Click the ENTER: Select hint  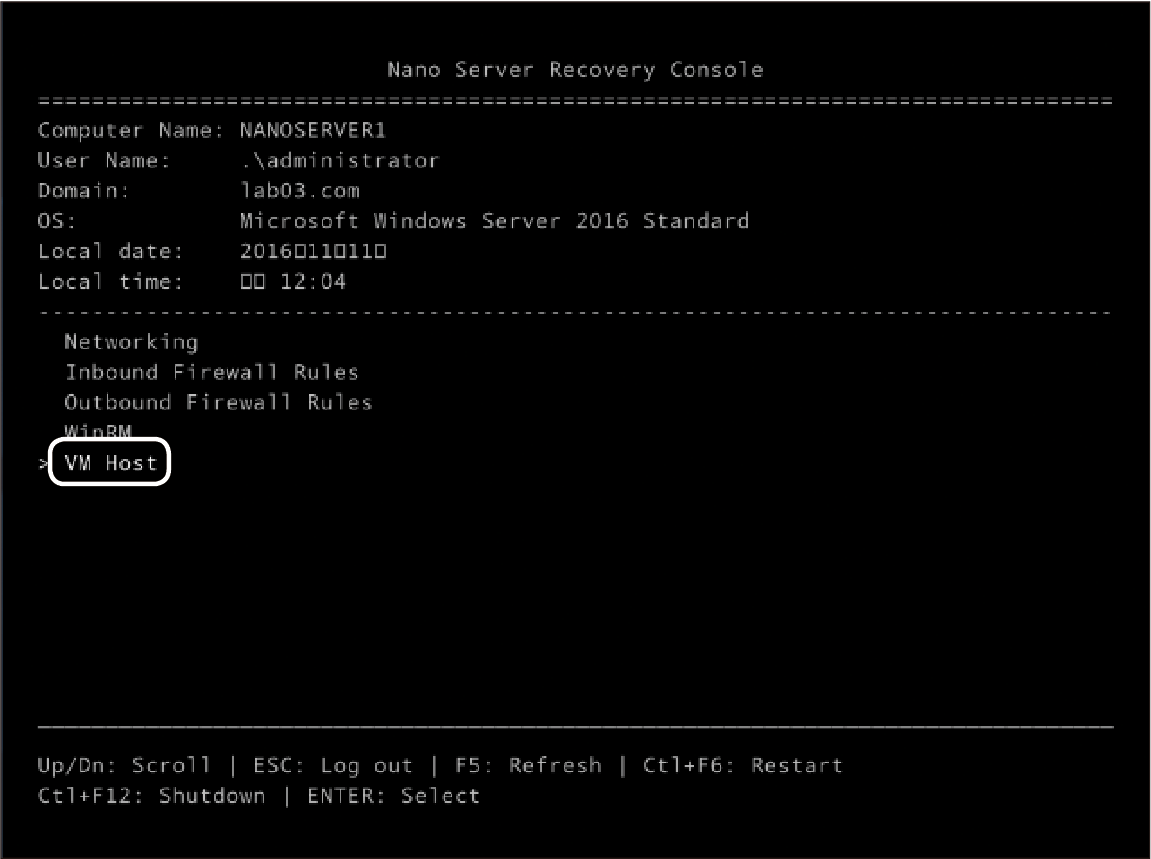(x=393, y=796)
